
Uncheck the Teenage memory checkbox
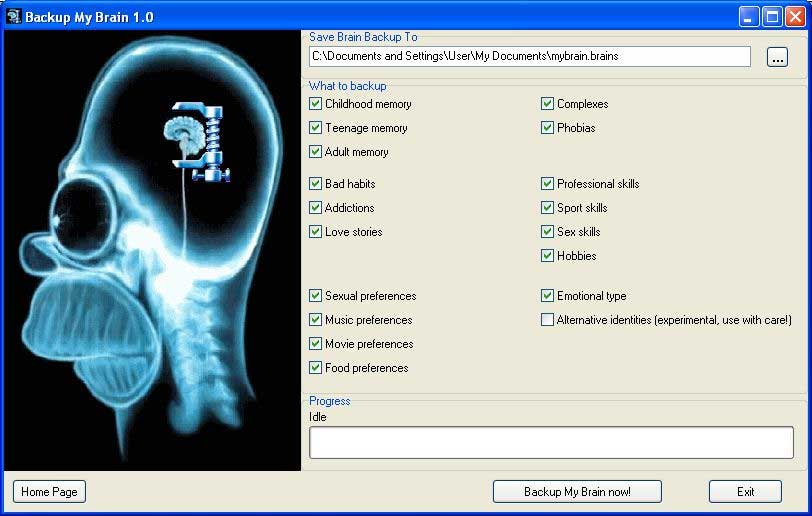tap(315, 127)
